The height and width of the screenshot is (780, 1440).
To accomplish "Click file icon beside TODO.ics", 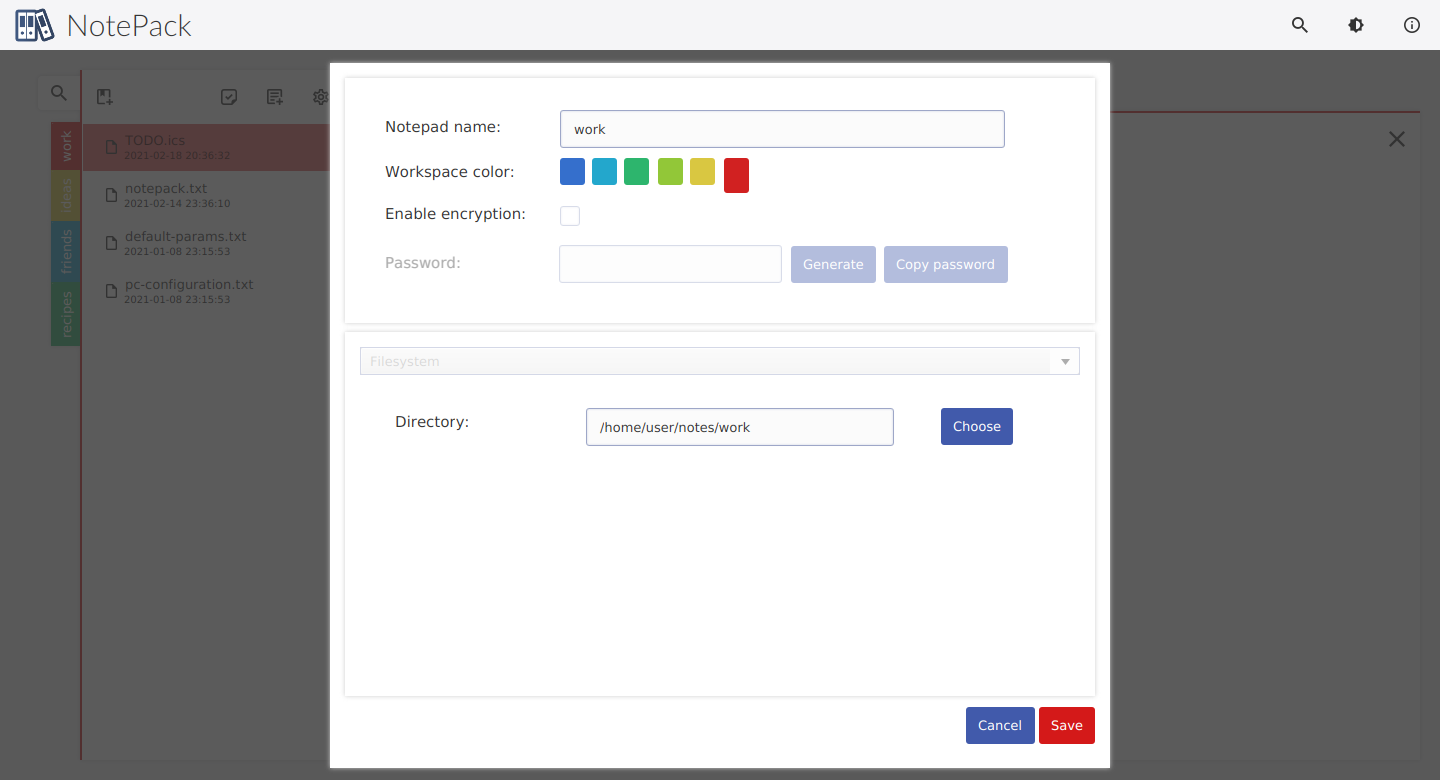I will (x=112, y=147).
